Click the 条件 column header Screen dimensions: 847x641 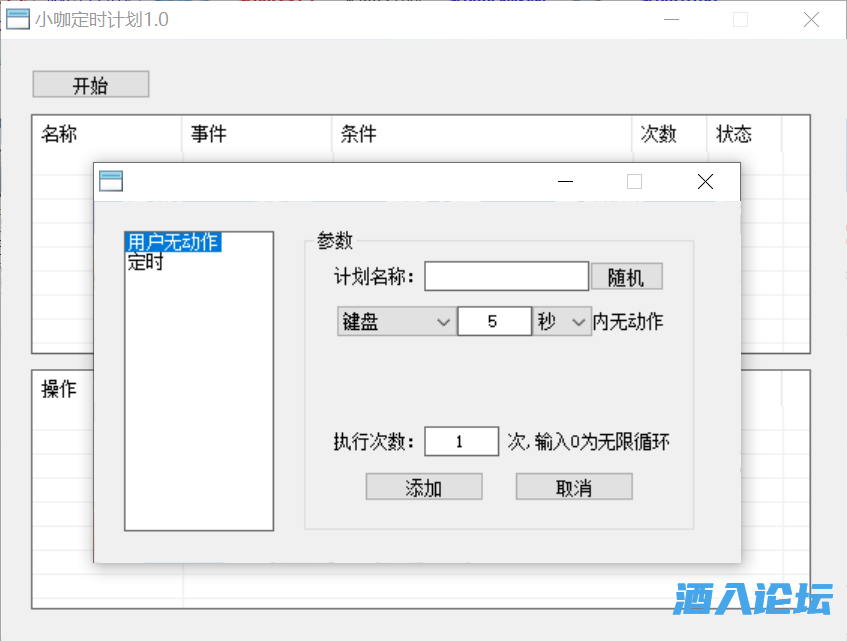pyautogui.click(x=482, y=134)
